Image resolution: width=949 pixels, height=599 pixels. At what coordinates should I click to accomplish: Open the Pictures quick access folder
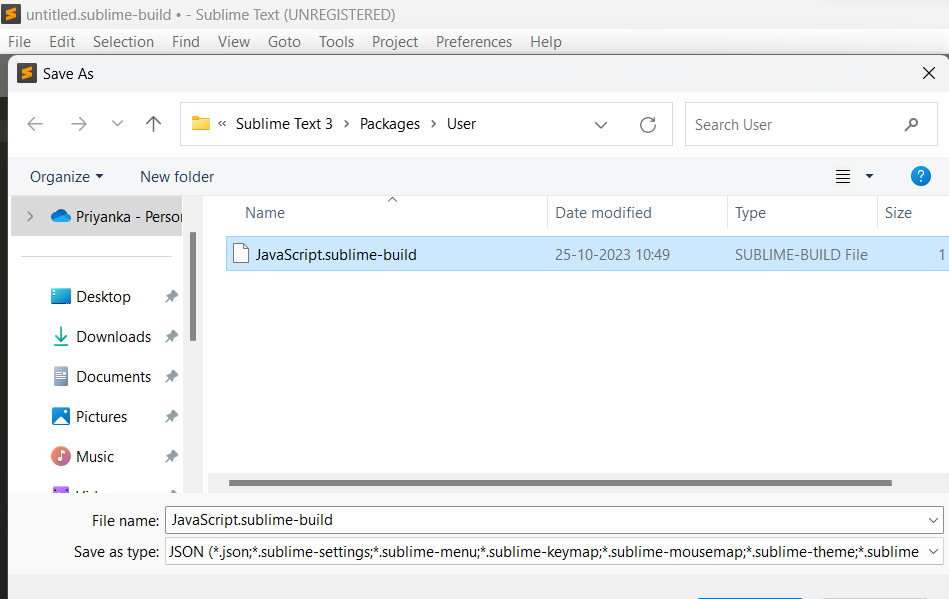pos(101,417)
